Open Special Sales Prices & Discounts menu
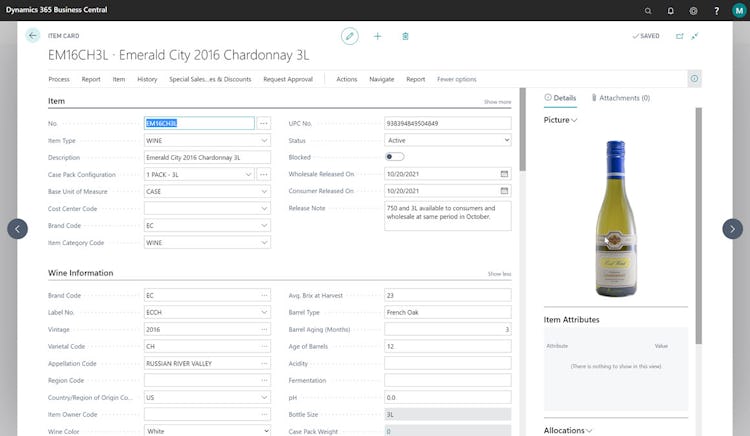750x436 pixels. click(x=210, y=79)
